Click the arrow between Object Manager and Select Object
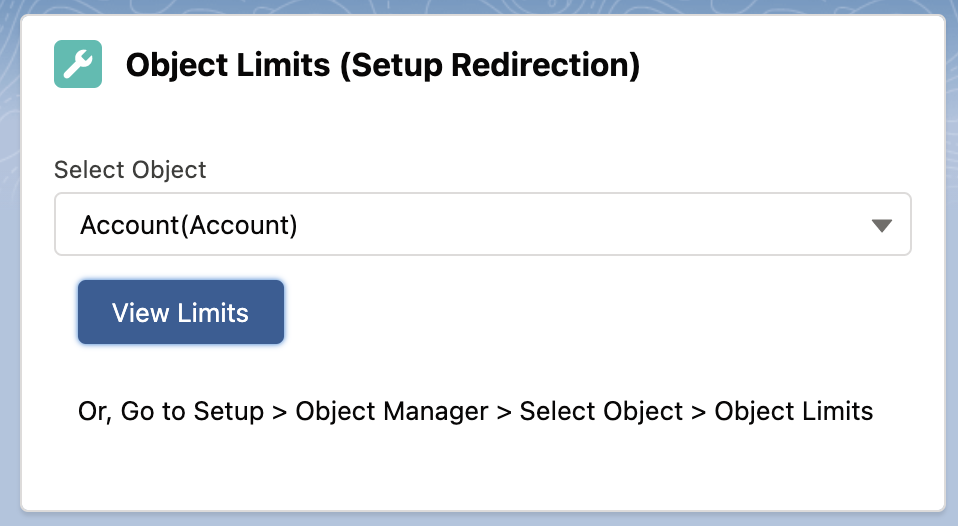This screenshot has width=958, height=526. tap(504, 412)
